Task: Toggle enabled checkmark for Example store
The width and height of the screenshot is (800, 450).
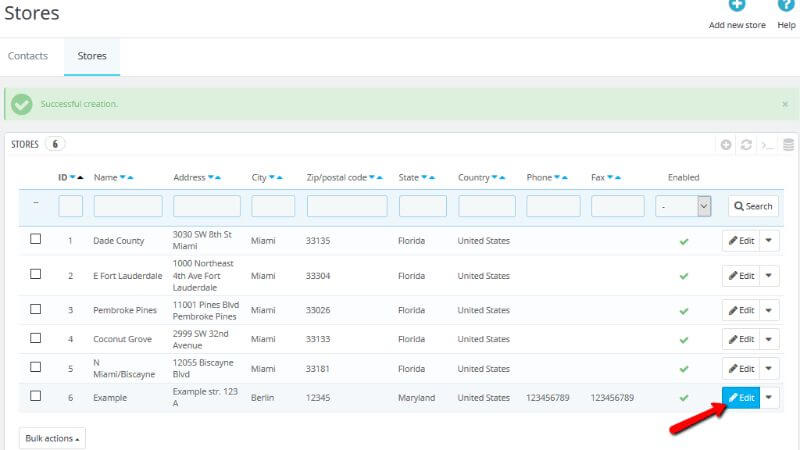Action: [x=684, y=398]
